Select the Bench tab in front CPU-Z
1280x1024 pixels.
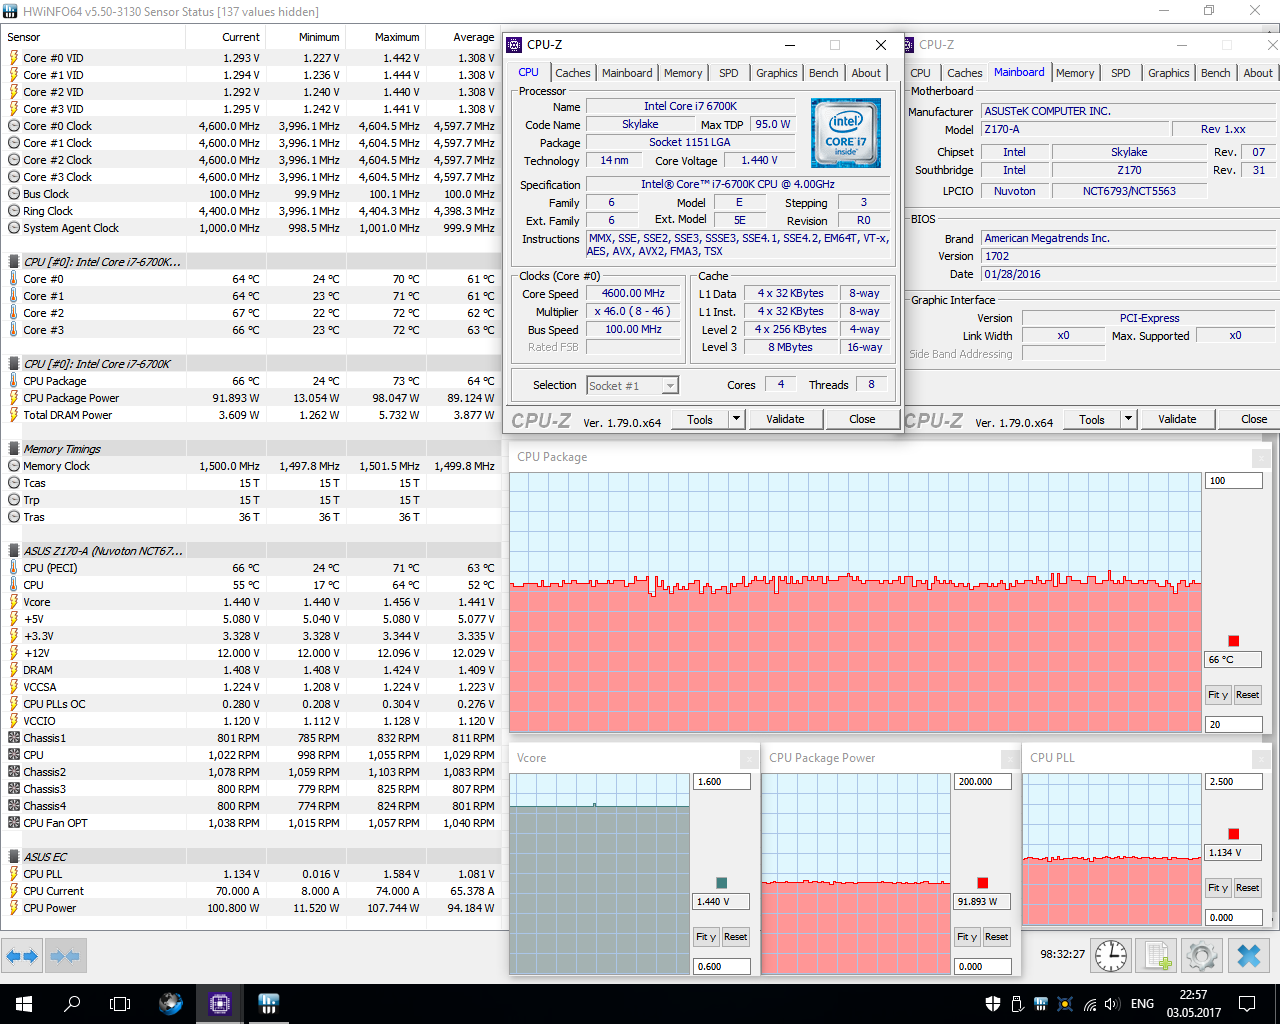click(x=824, y=73)
